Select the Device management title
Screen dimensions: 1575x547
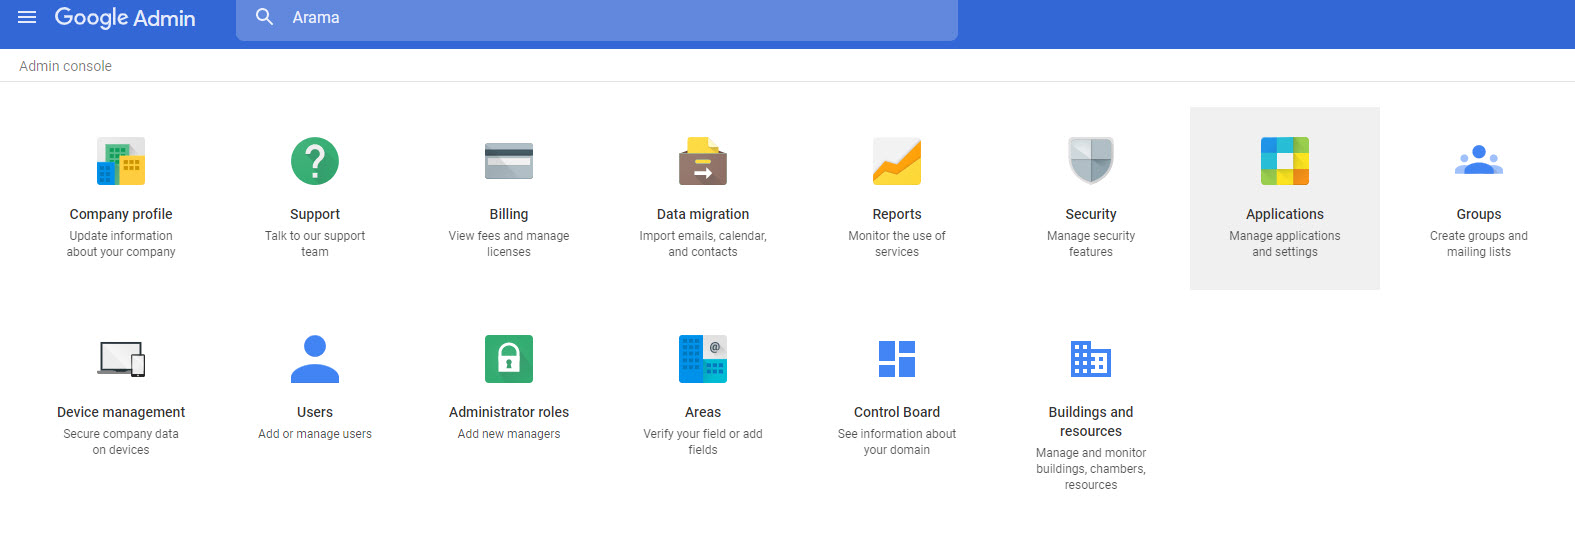121,412
